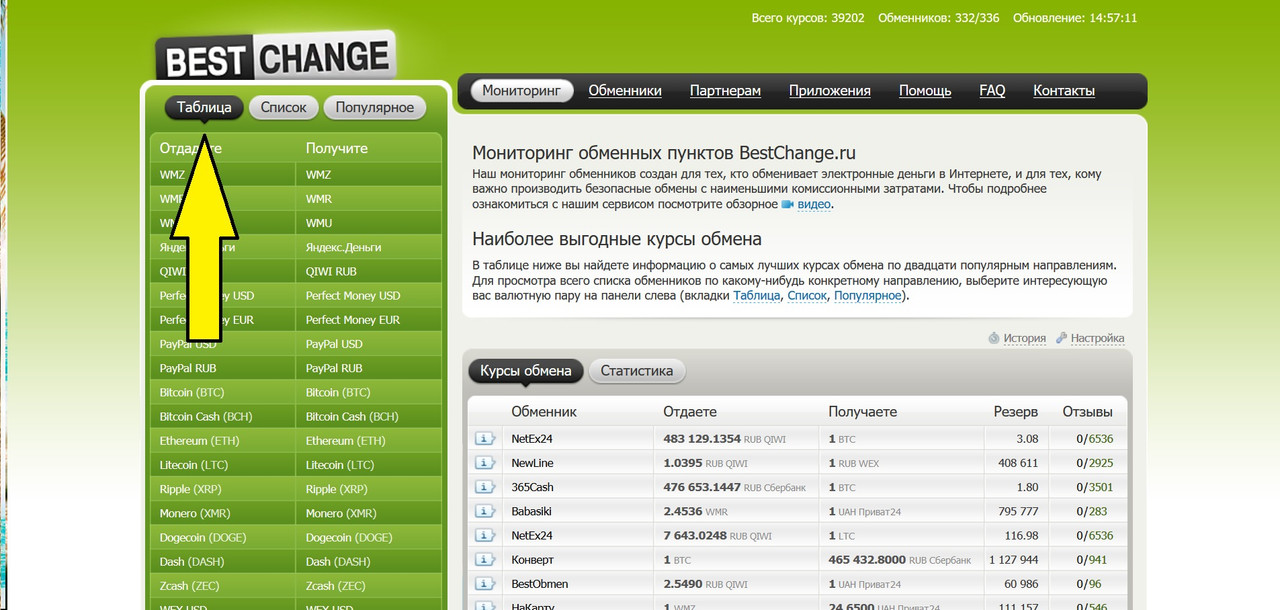The height and width of the screenshot is (610, 1280).
Task: Select the Курсы обмена tab
Action: pyautogui.click(x=526, y=371)
